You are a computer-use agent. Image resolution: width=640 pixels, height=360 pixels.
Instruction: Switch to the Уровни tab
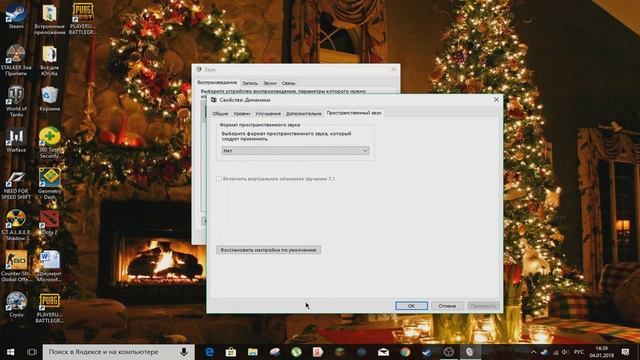(242, 113)
